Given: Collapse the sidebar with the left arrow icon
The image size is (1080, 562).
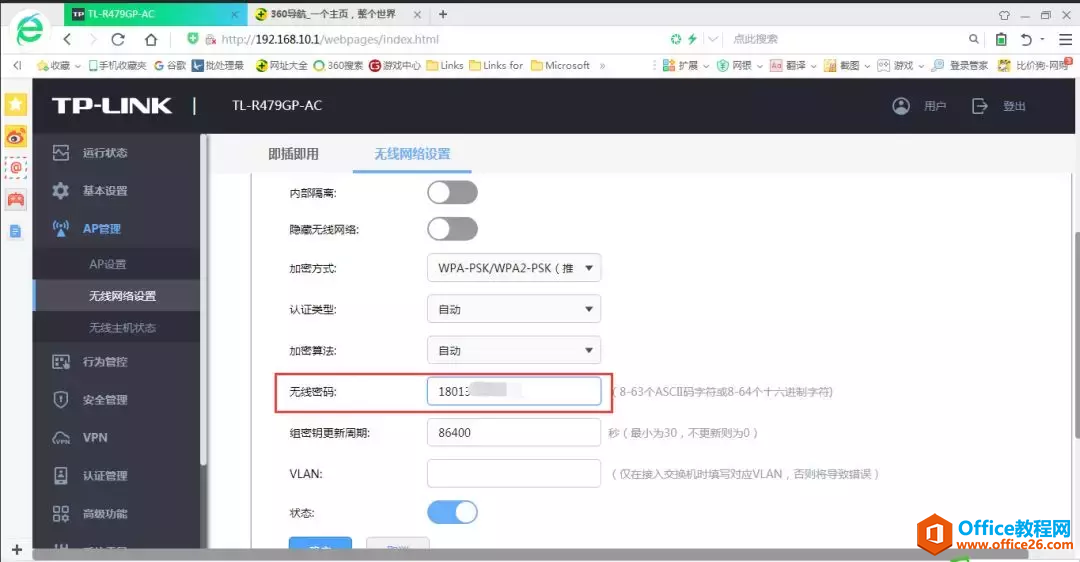Looking at the screenshot, I should click(17, 65).
